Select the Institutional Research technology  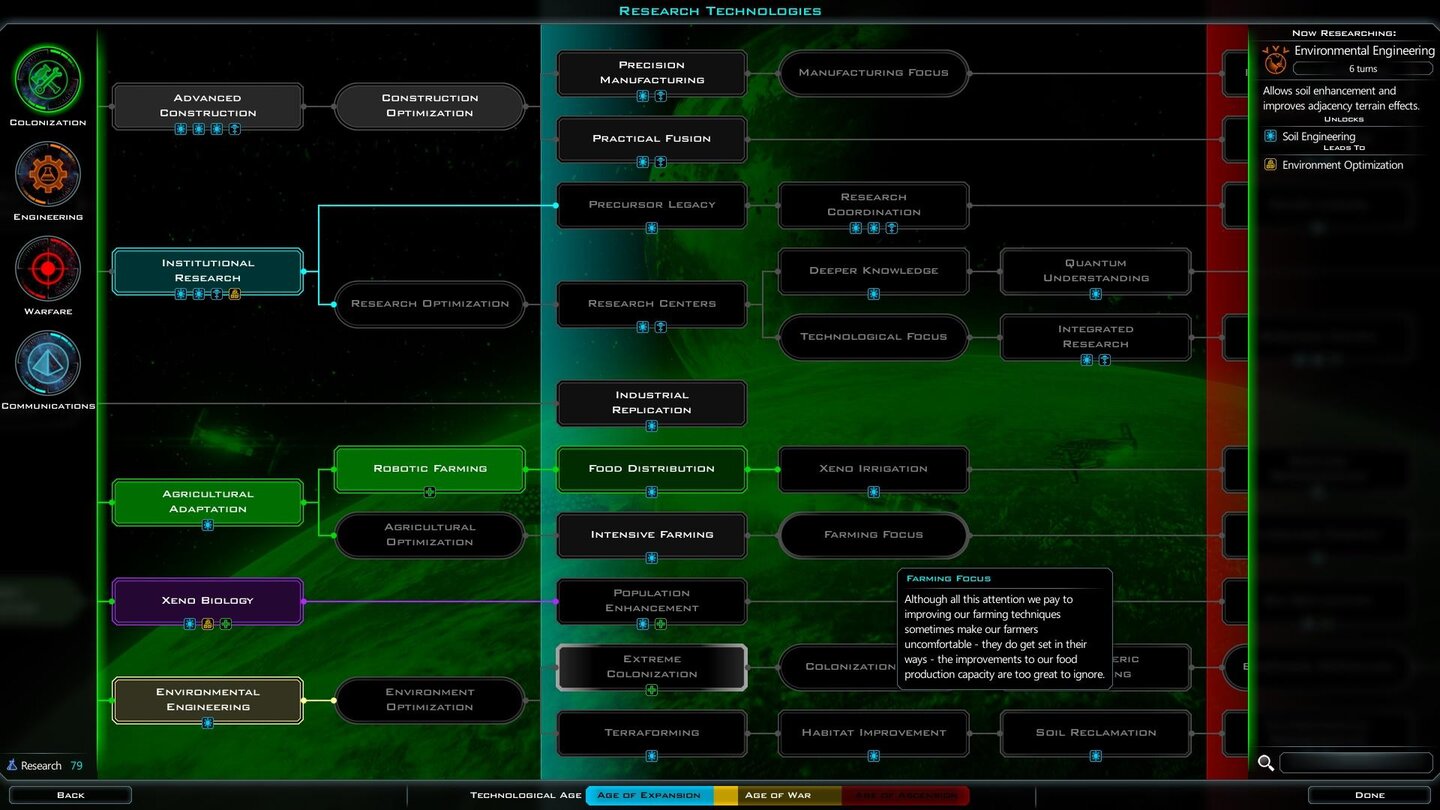(x=208, y=271)
